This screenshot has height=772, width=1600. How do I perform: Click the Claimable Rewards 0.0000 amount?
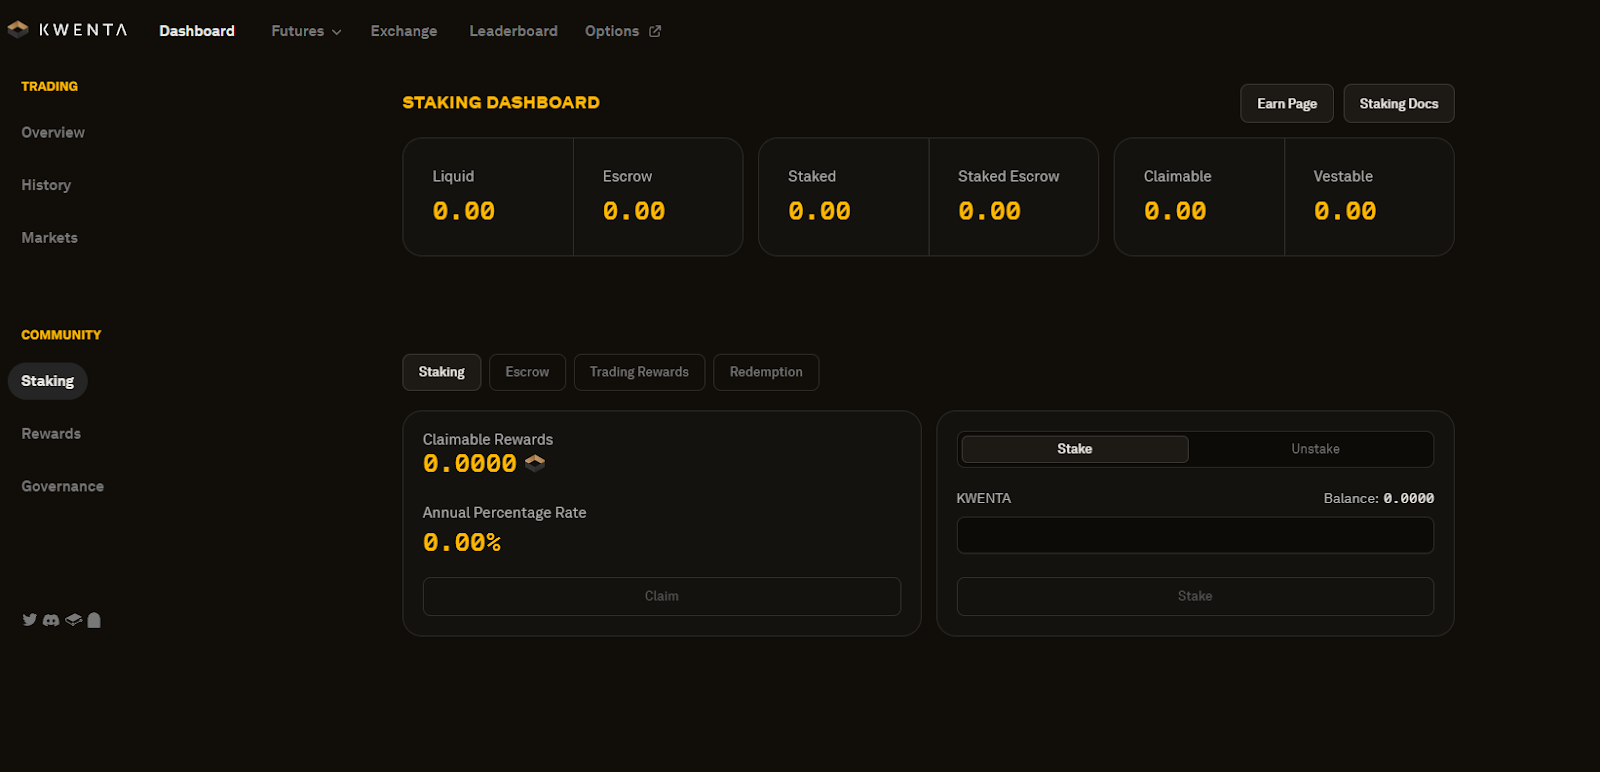coord(470,463)
